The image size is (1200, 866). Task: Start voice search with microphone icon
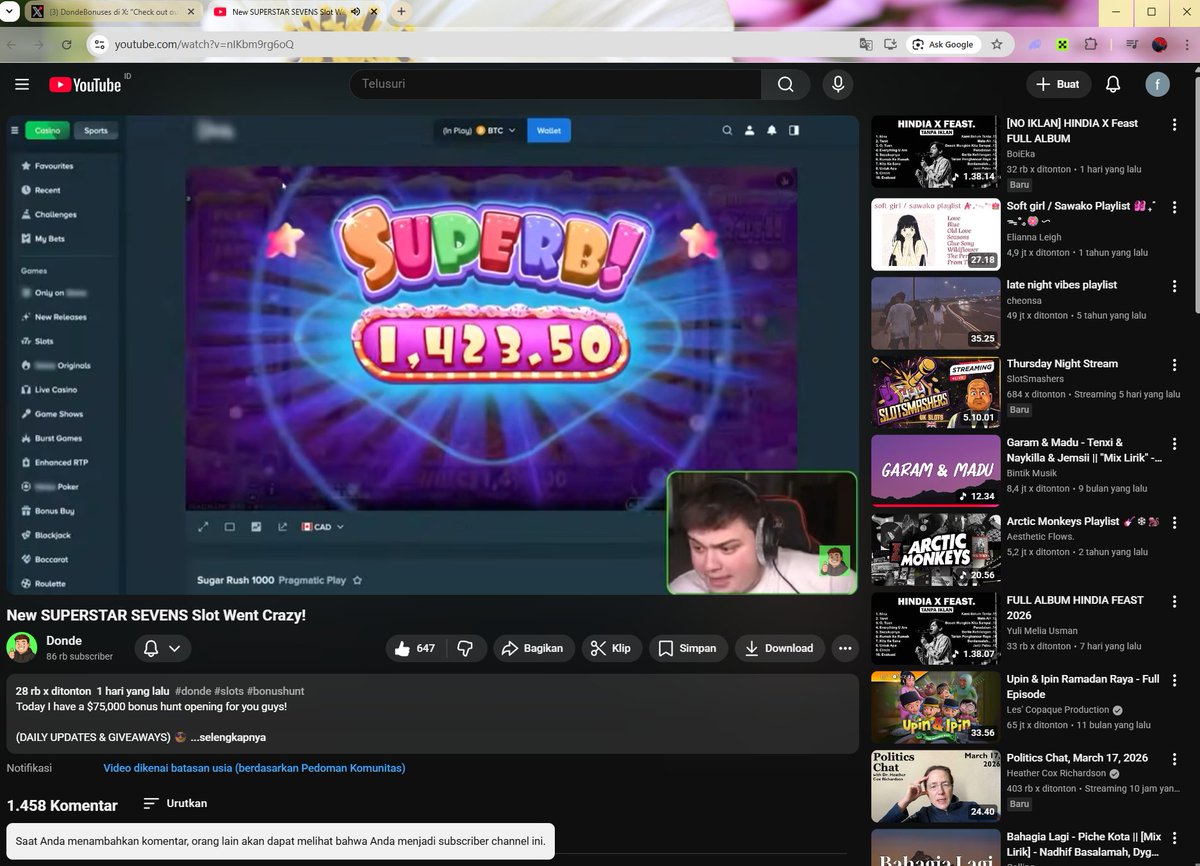[x=838, y=84]
